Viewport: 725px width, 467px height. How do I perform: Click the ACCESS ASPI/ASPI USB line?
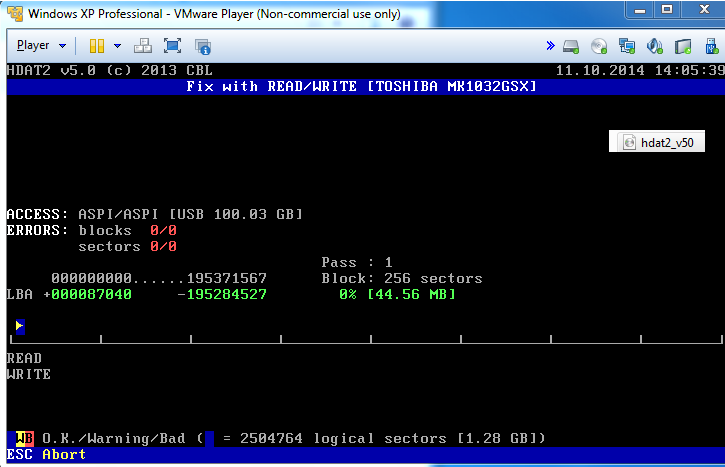(x=154, y=214)
